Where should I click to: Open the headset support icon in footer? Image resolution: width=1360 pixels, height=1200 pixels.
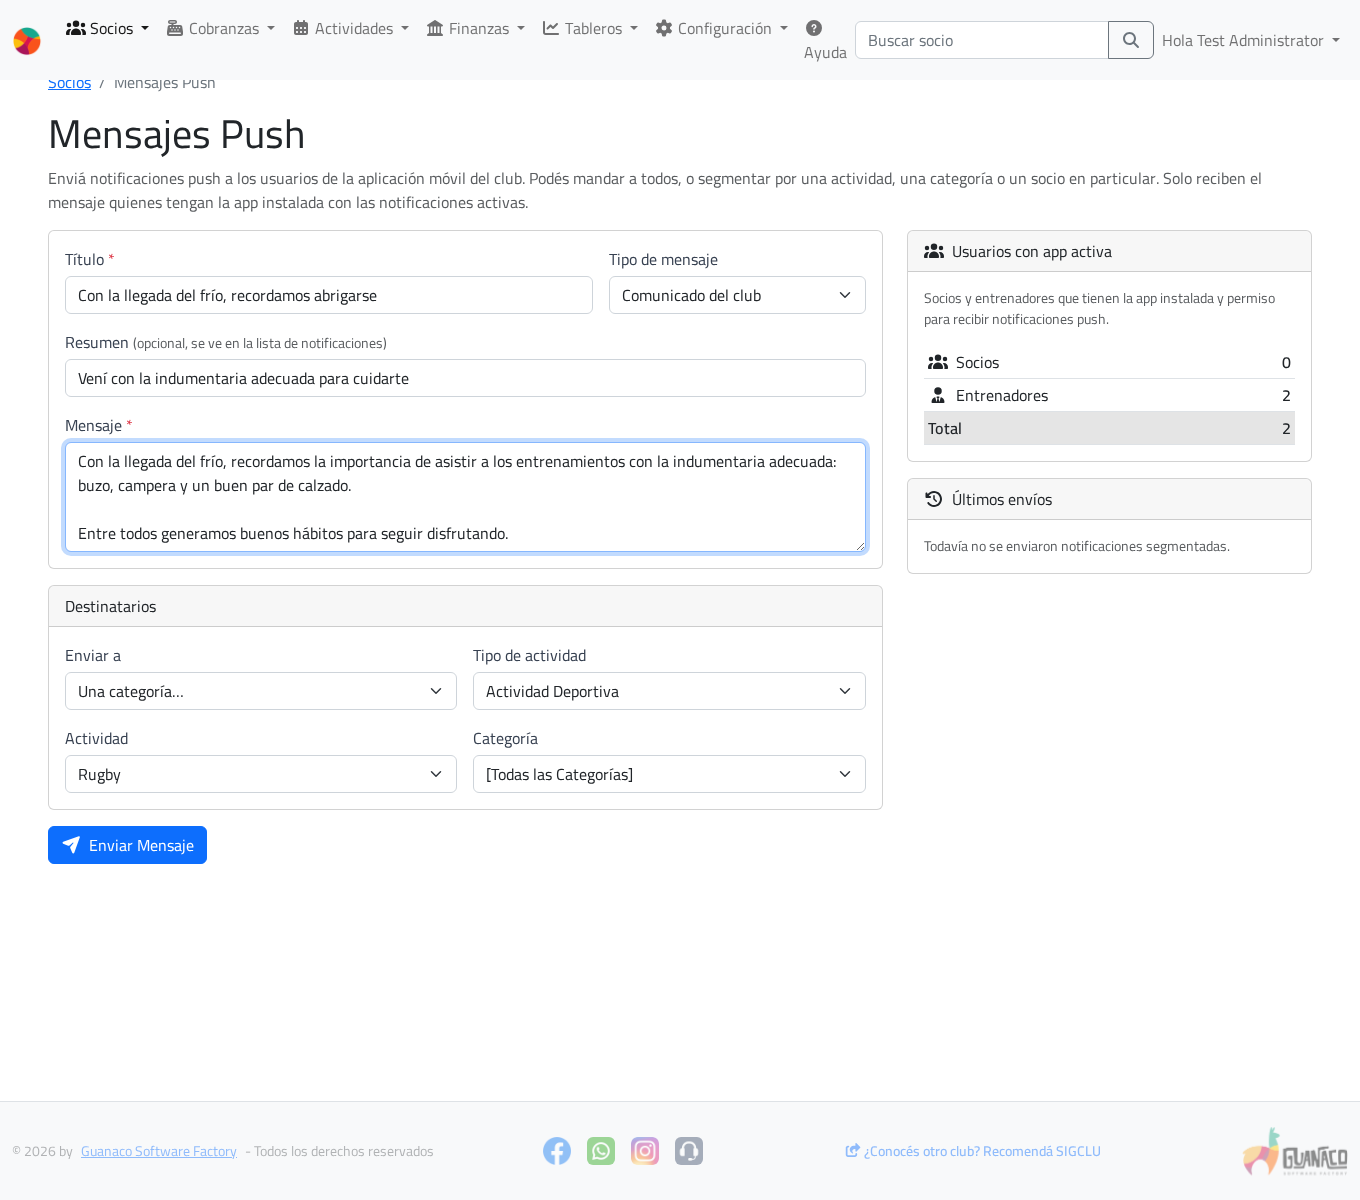tap(689, 1151)
